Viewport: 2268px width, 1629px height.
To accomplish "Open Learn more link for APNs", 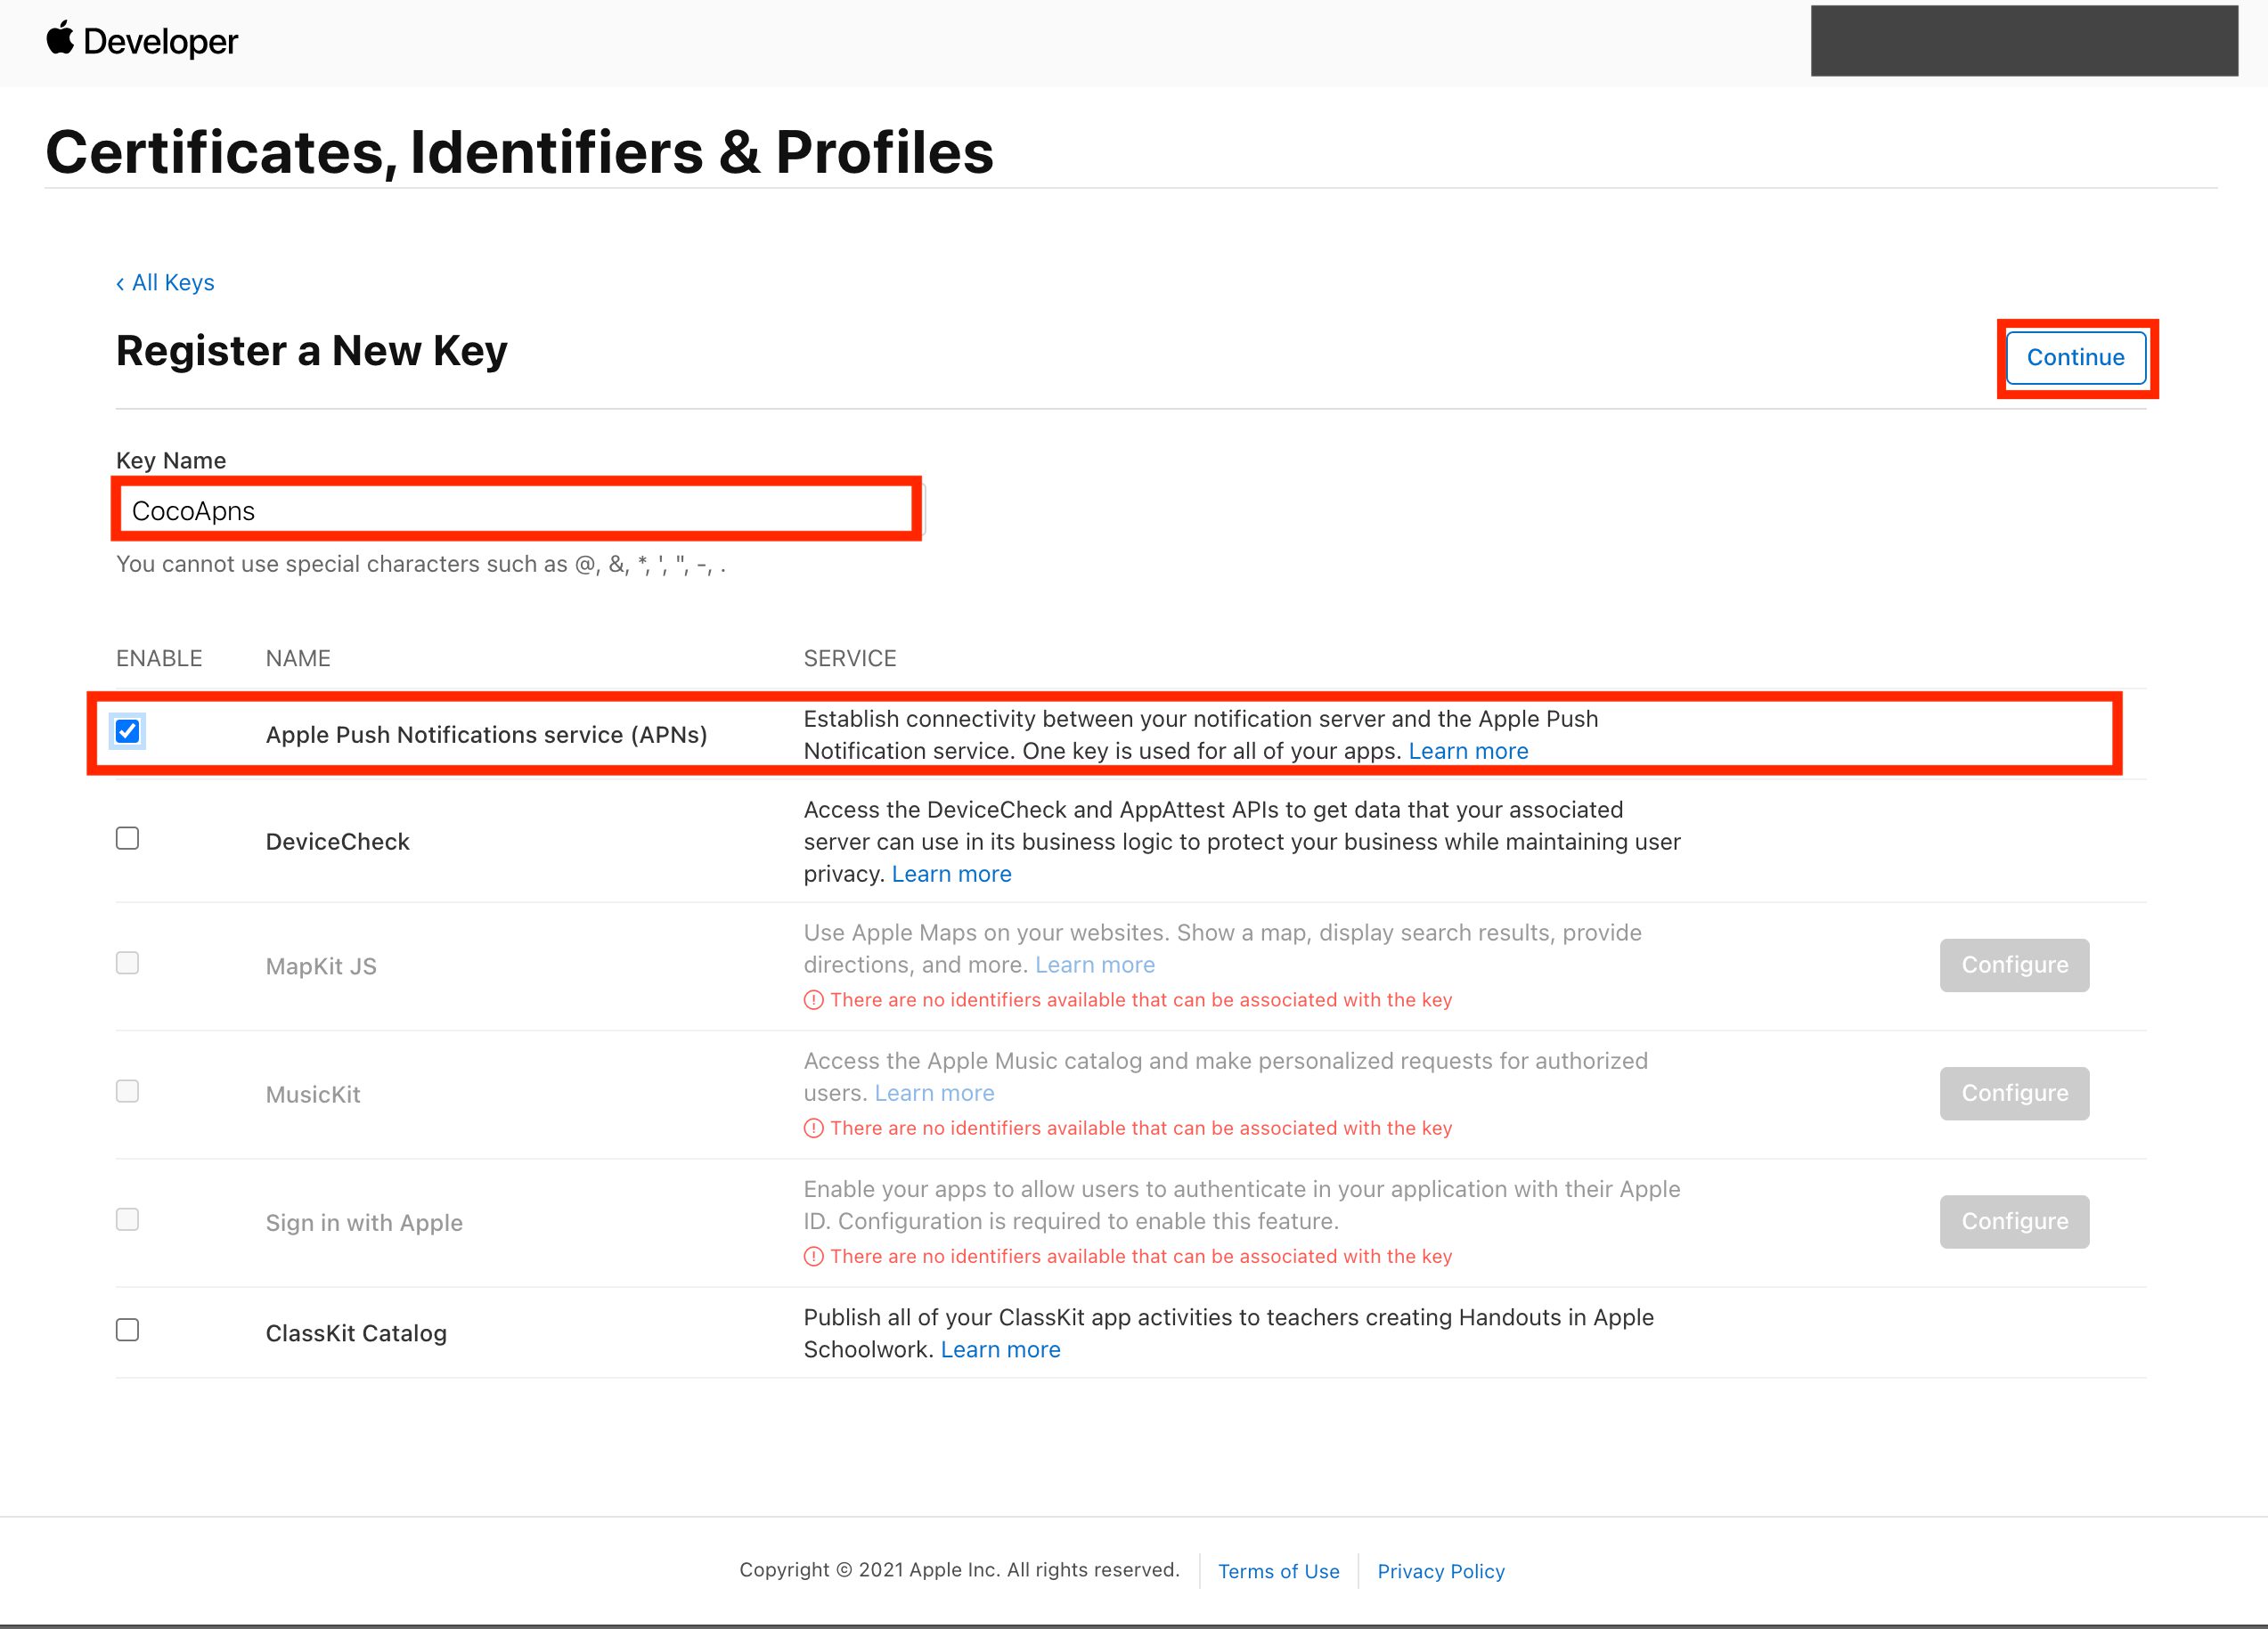I will point(1468,751).
